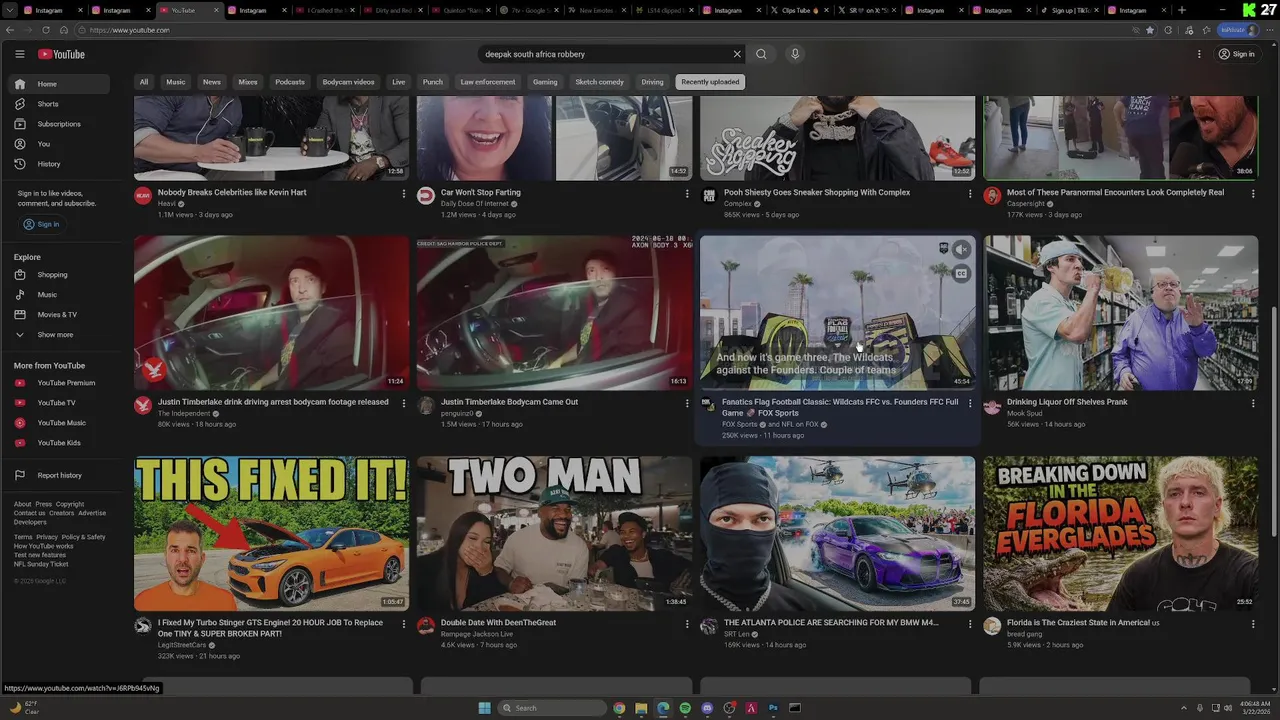Image resolution: width=1280 pixels, height=720 pixels.
Task: Open more options for Justin Timberlake Bodycam Came Out
Action: 687,403
